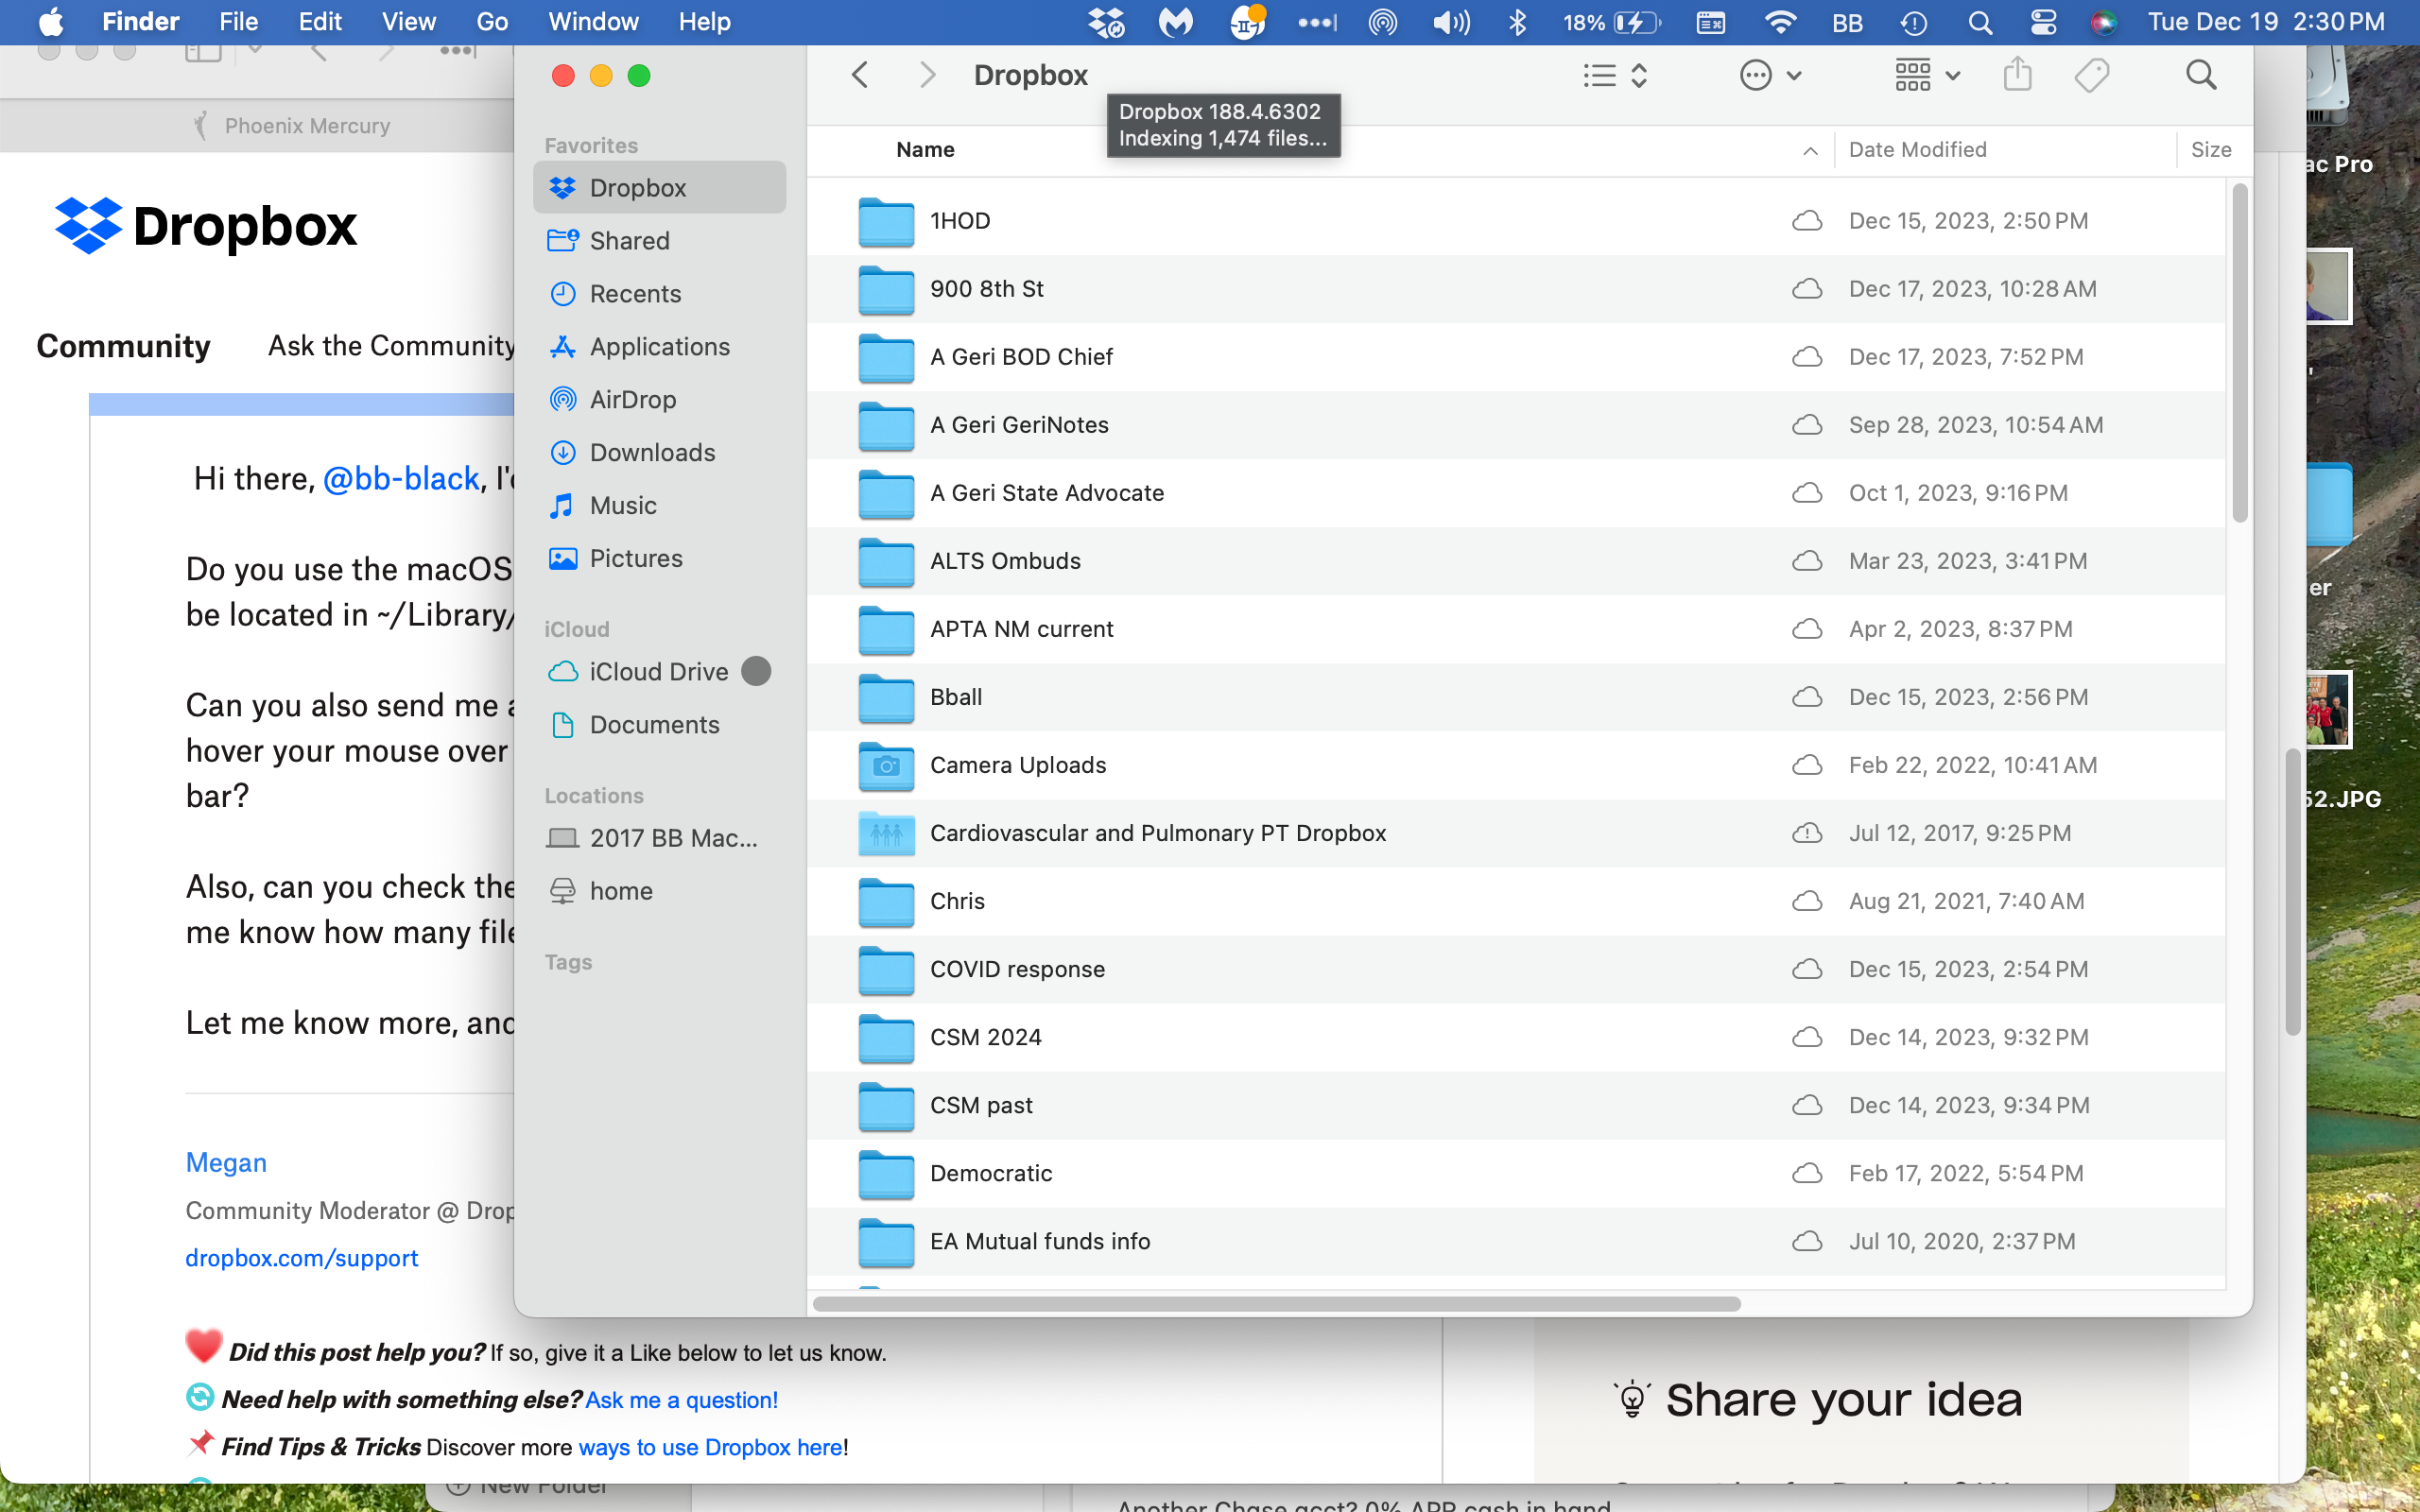The height and width of the screenshot is (1512, 2420).
Task: Open the Help menu
Action: coord(704,21)
